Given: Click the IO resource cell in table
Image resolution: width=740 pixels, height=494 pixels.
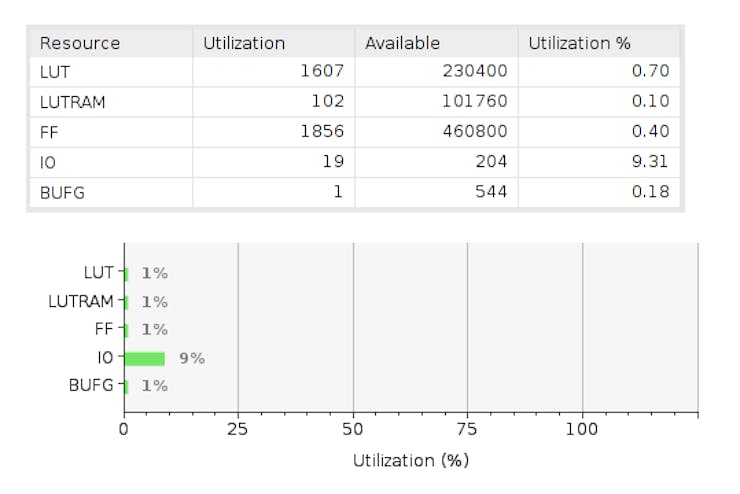Looking at the screenshot, I should coord(48,161).
